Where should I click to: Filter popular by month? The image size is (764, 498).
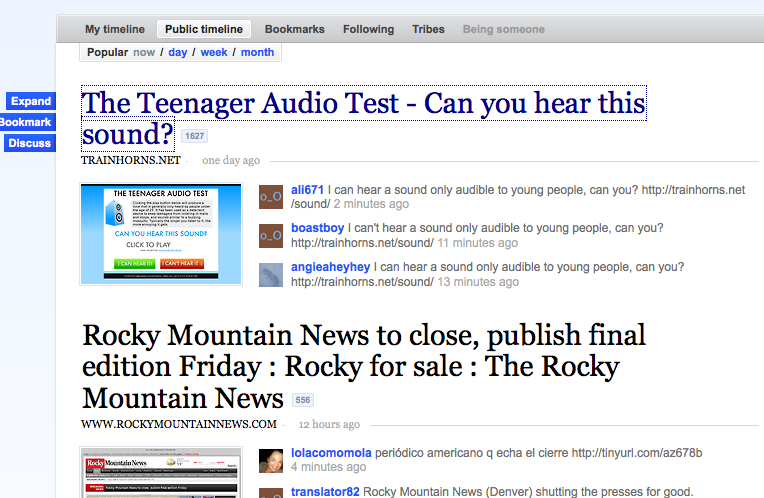[257, 52]
